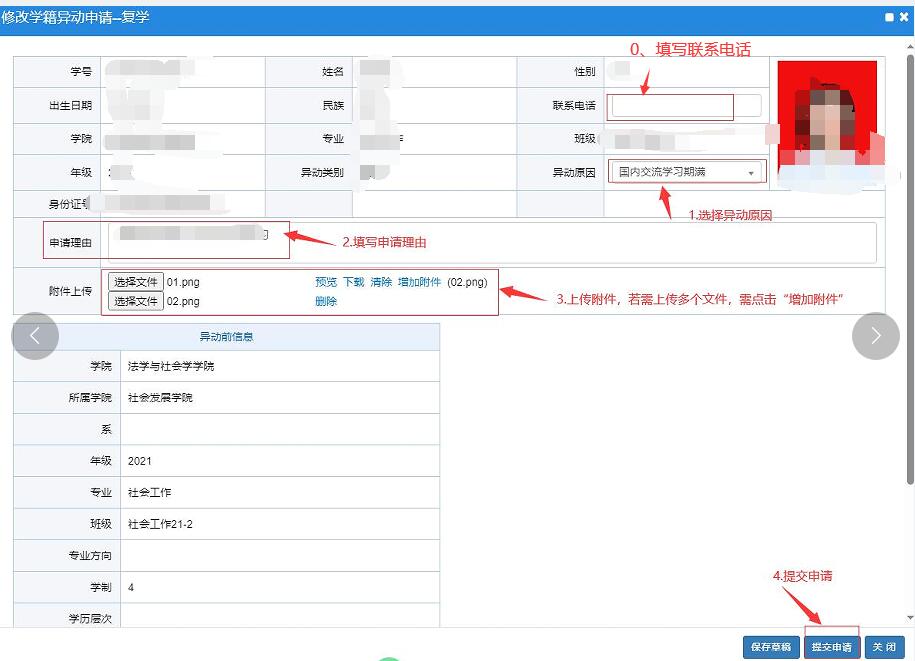Click the 清除 link for the attachment
The height and width of the screenshot is (661, 915).
click(381, 282)
